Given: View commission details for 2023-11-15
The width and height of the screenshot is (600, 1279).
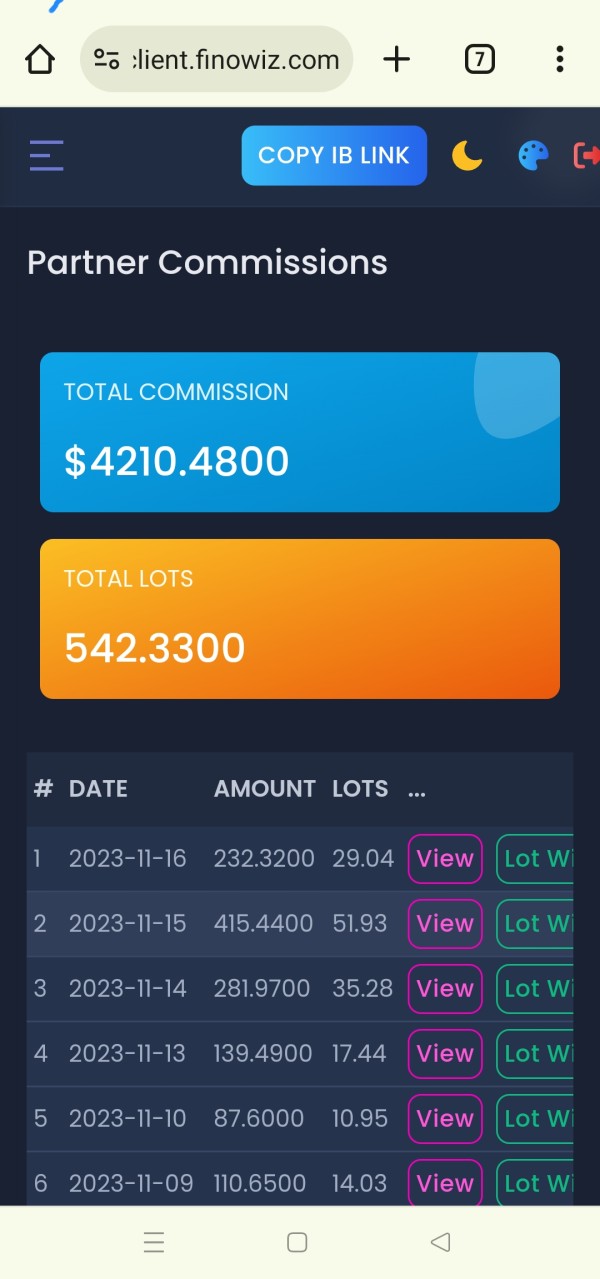Looking at the screenshot, I should 445,924.
